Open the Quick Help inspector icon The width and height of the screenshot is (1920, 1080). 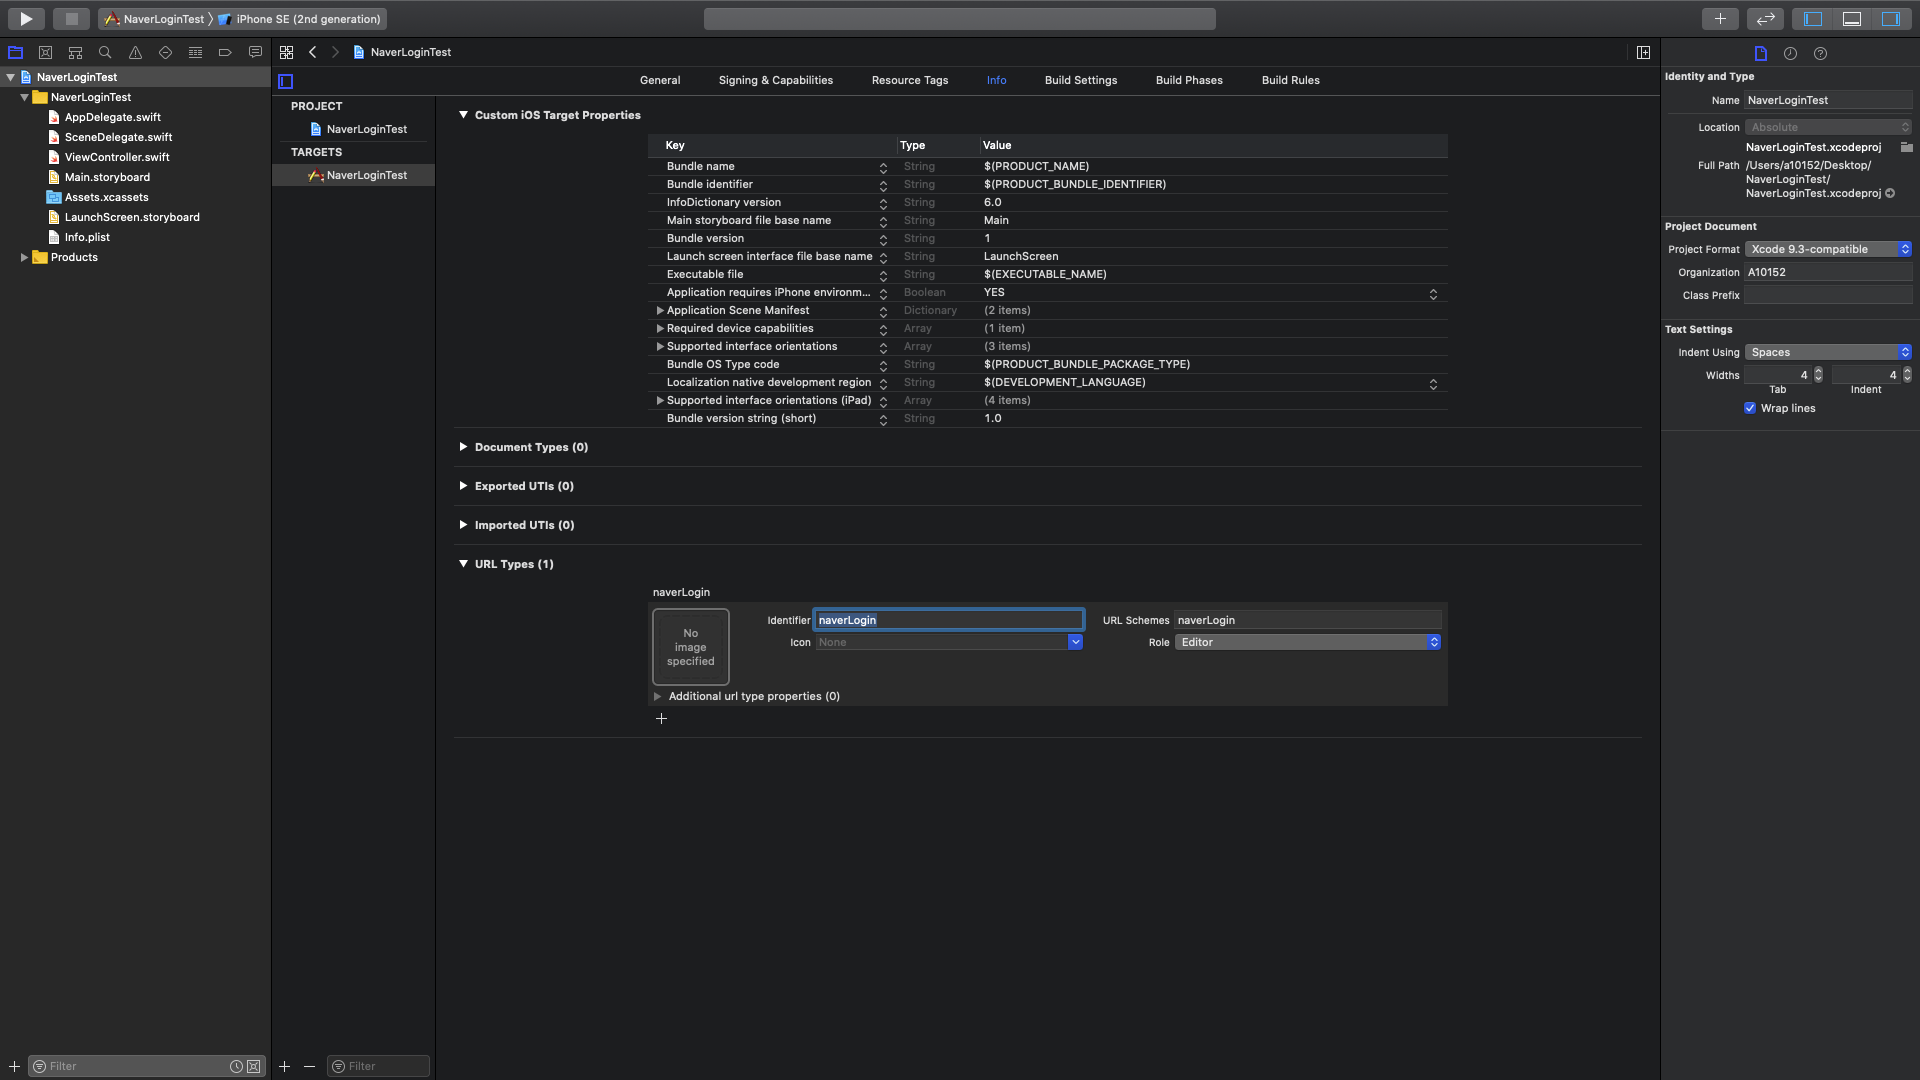click(x=1820, y=54)
